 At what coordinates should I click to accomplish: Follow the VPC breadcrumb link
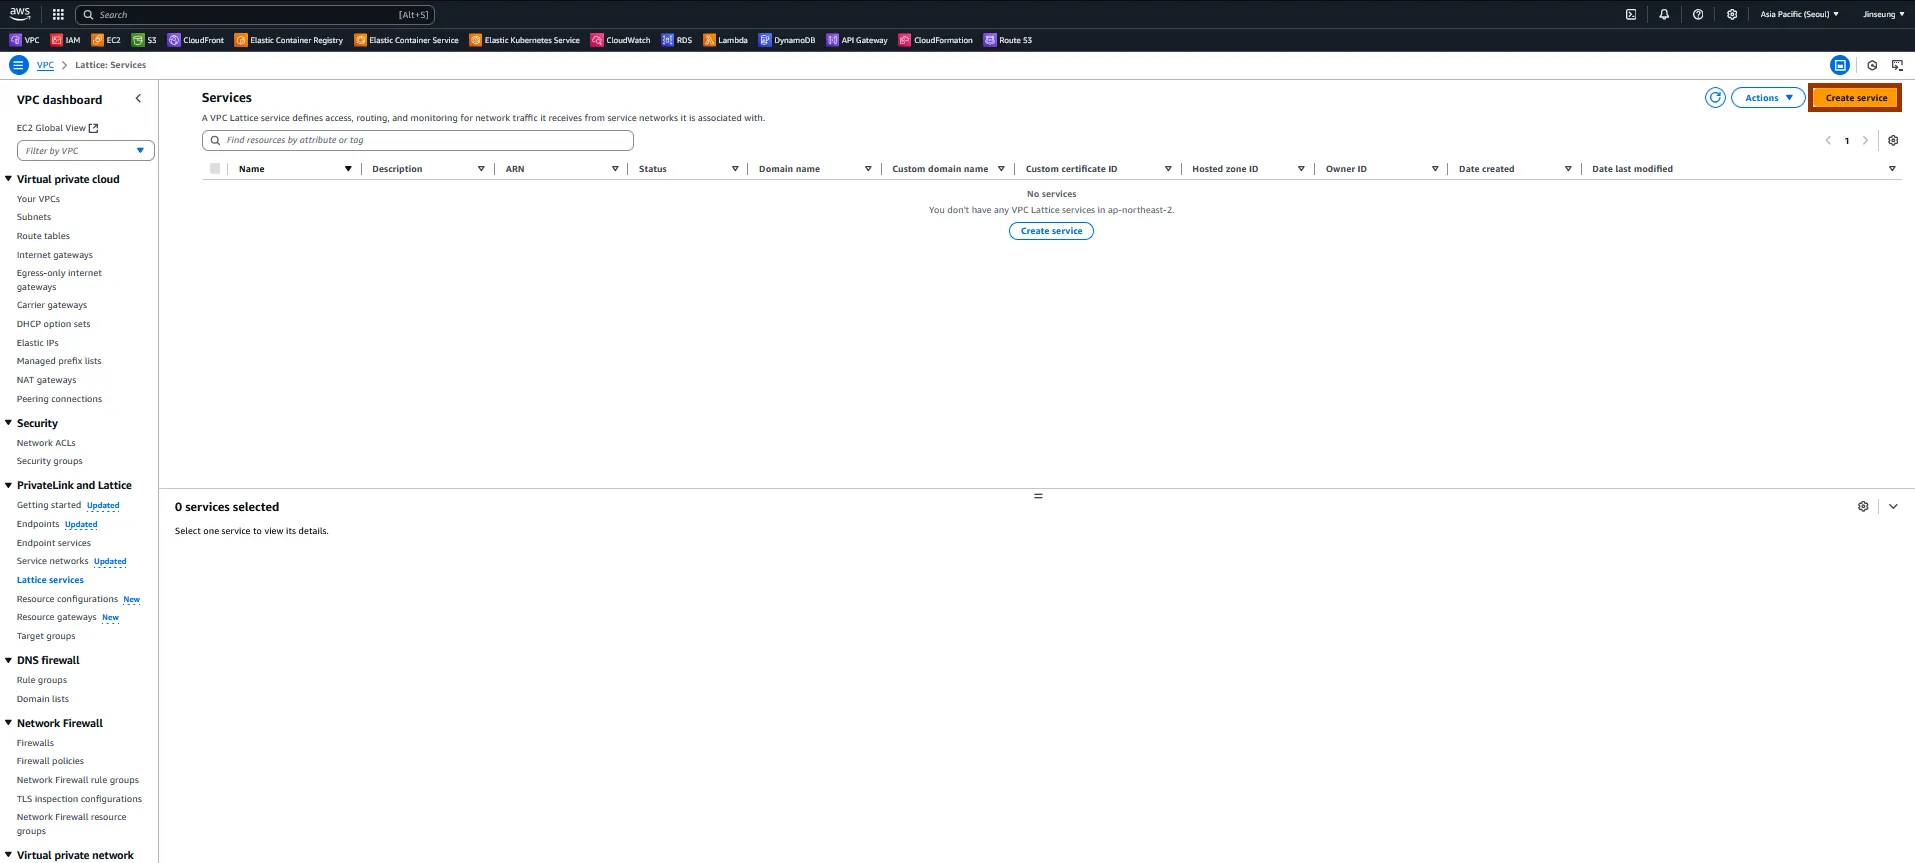pyautogui.click(x=45, y=65)
